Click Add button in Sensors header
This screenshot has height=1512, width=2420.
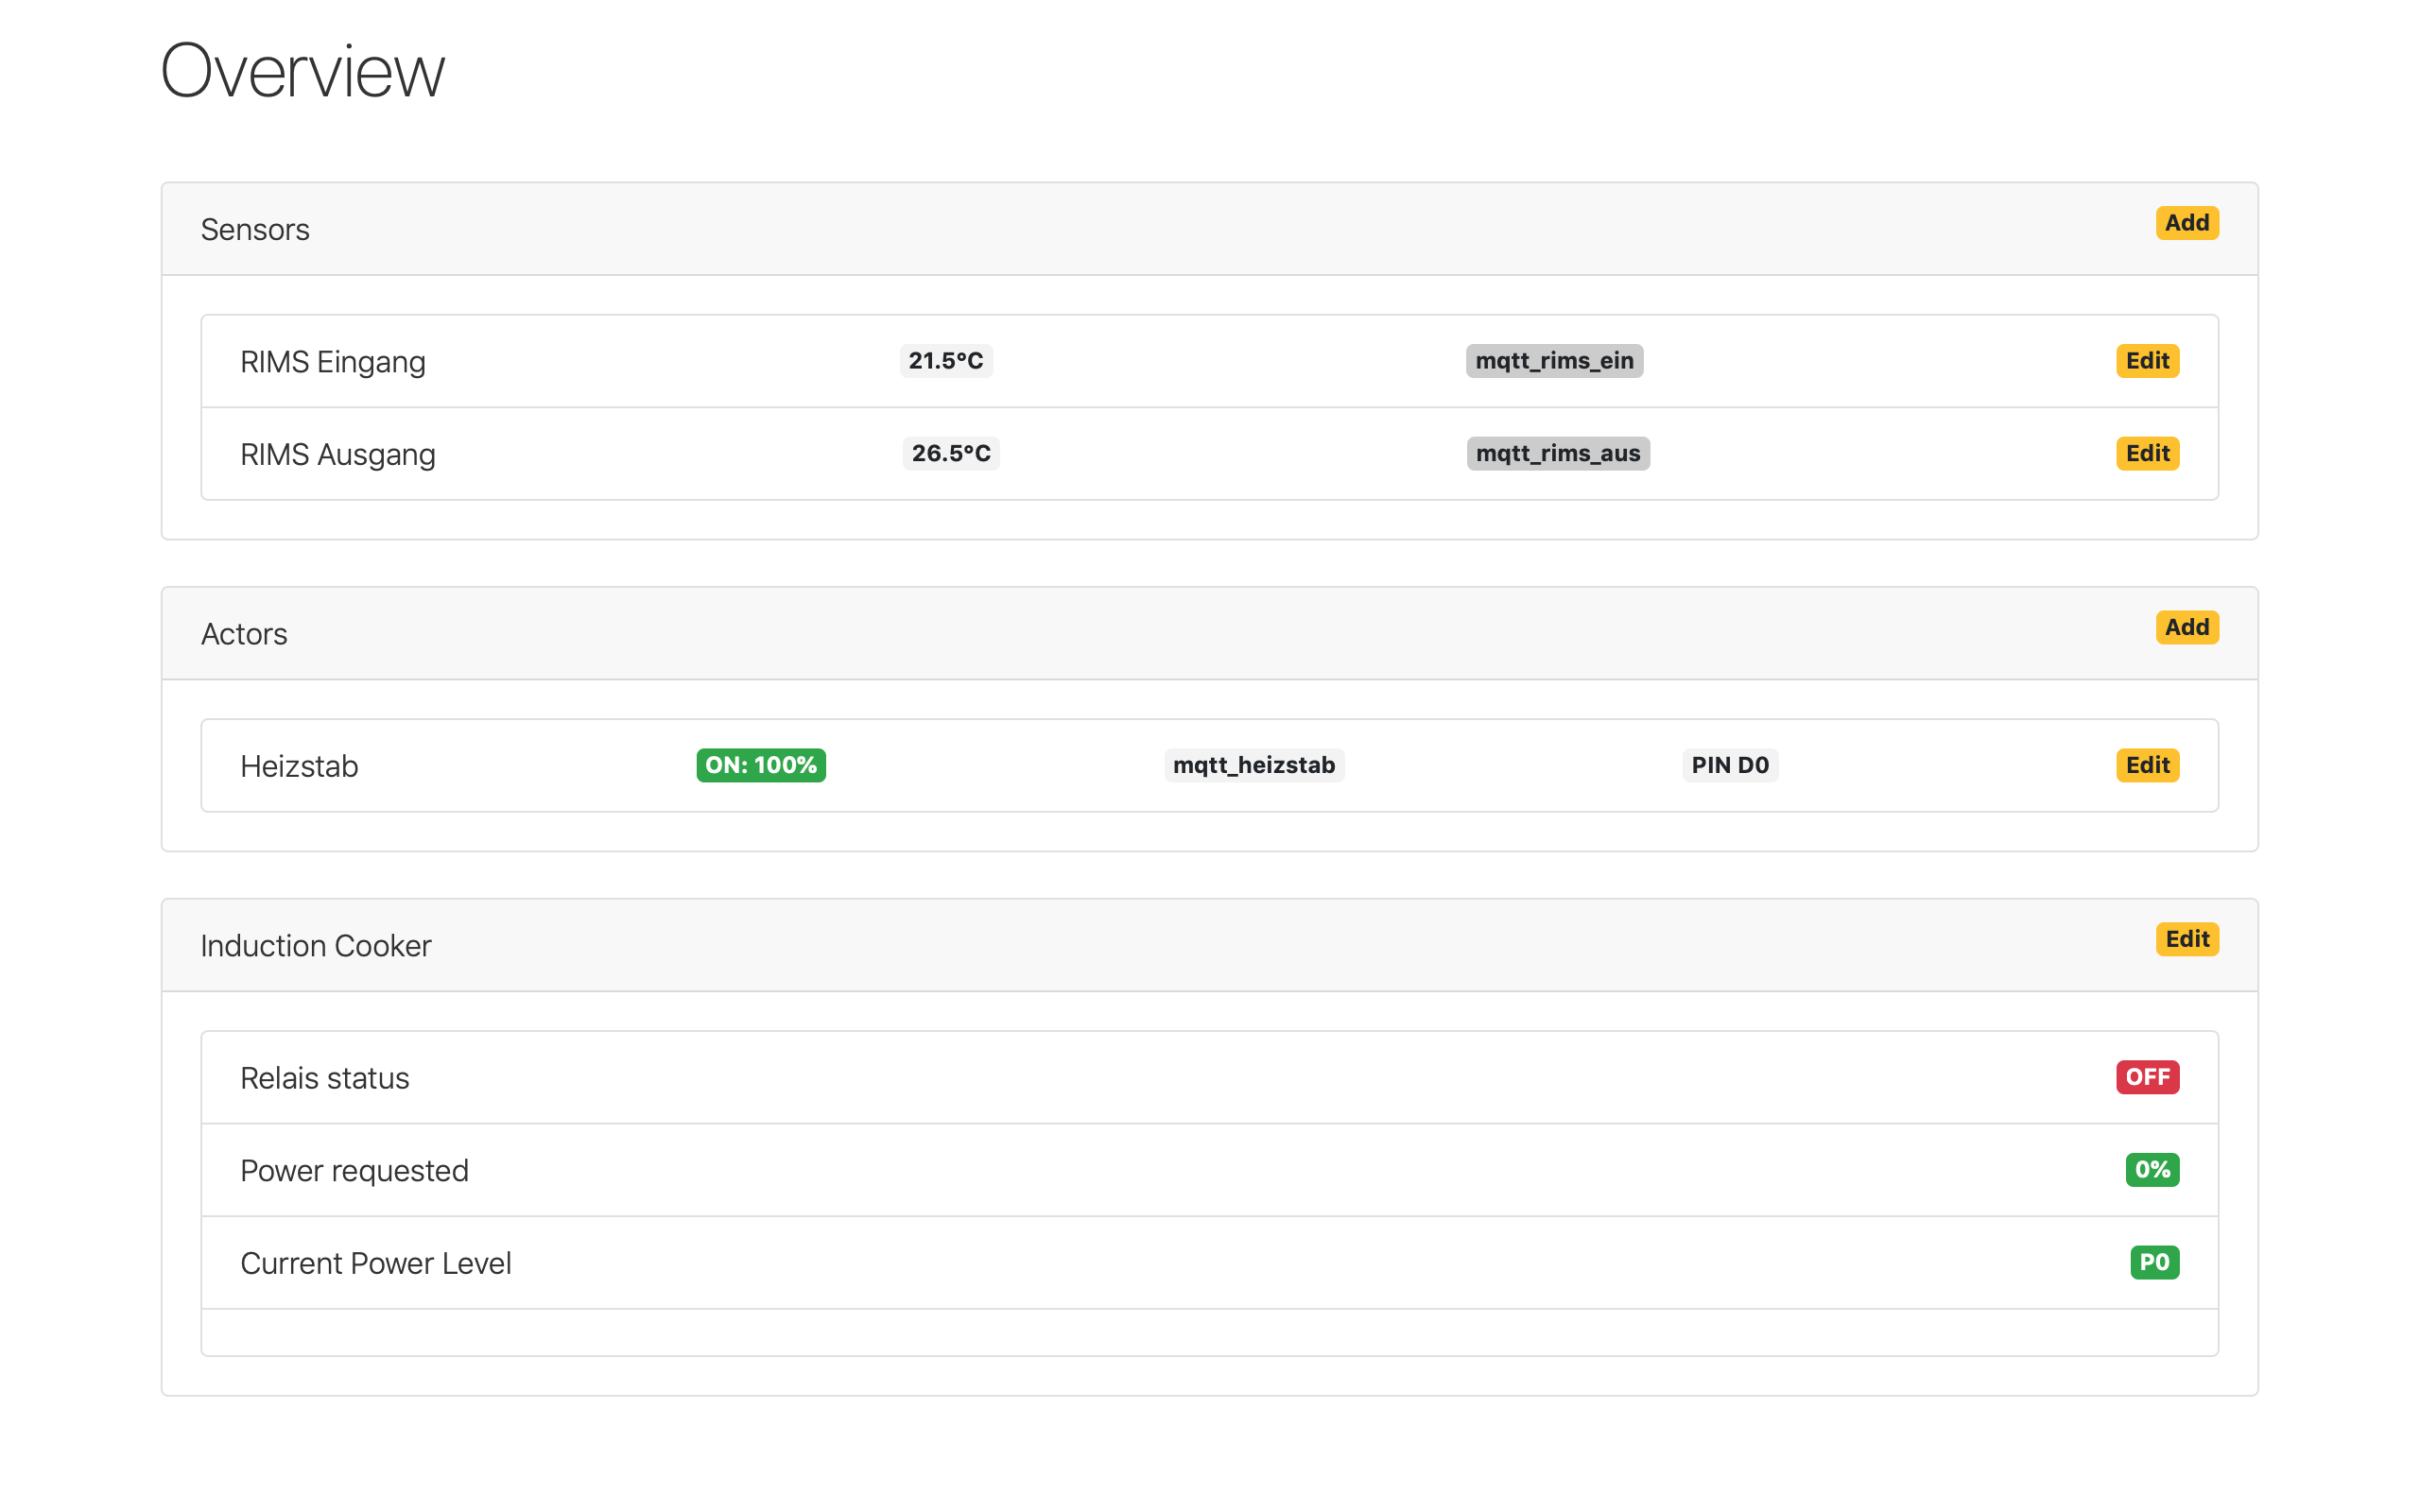2186,223
